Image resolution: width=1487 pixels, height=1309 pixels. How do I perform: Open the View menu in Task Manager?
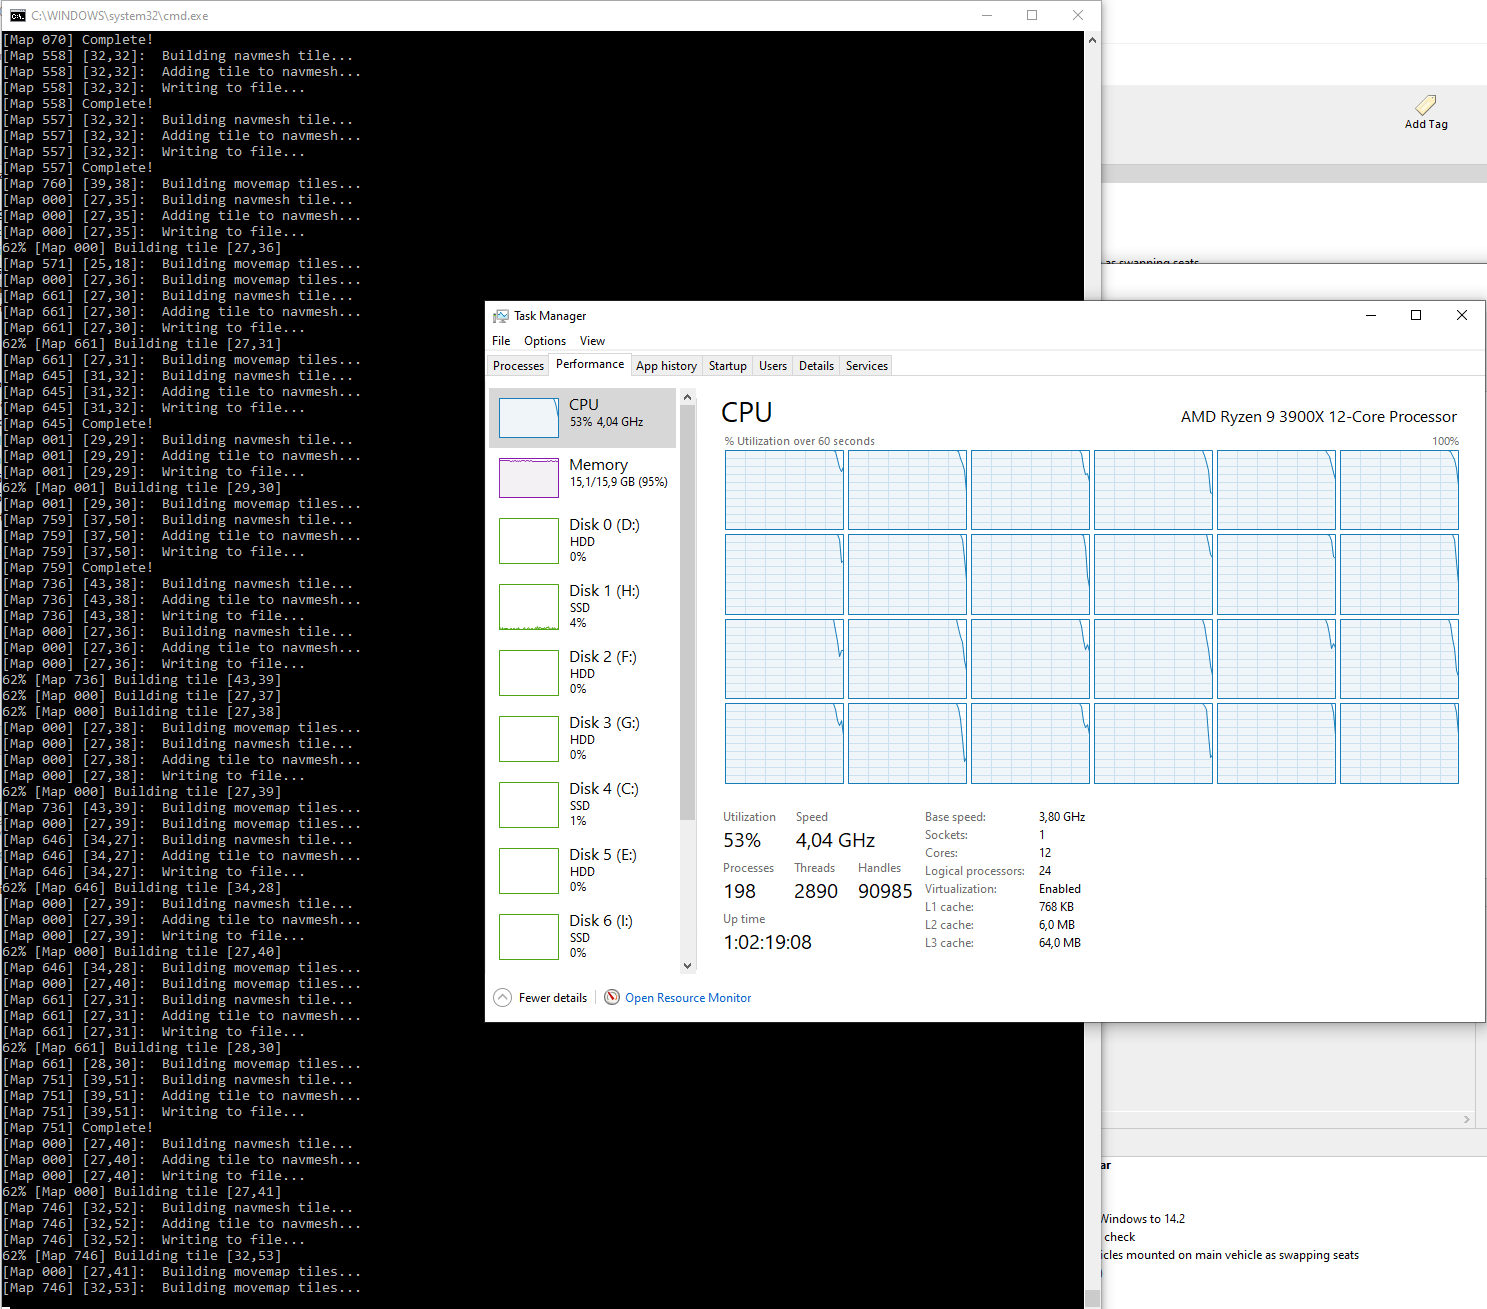click(x=592, y=341)
